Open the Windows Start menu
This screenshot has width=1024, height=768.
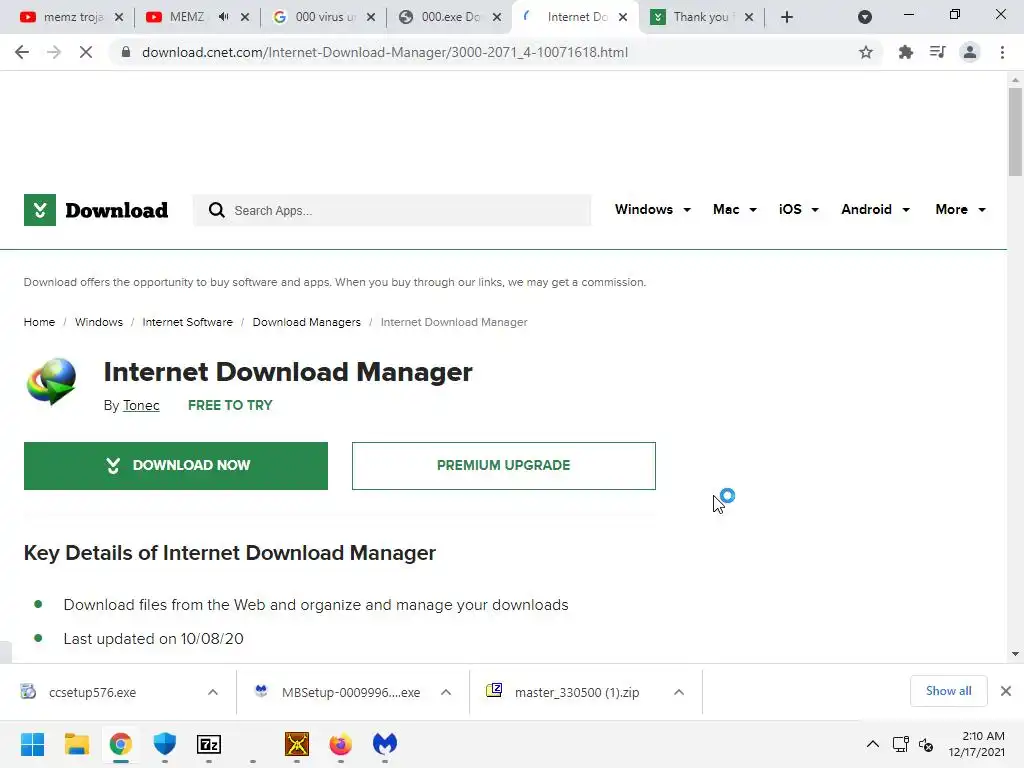pos(32,744)
